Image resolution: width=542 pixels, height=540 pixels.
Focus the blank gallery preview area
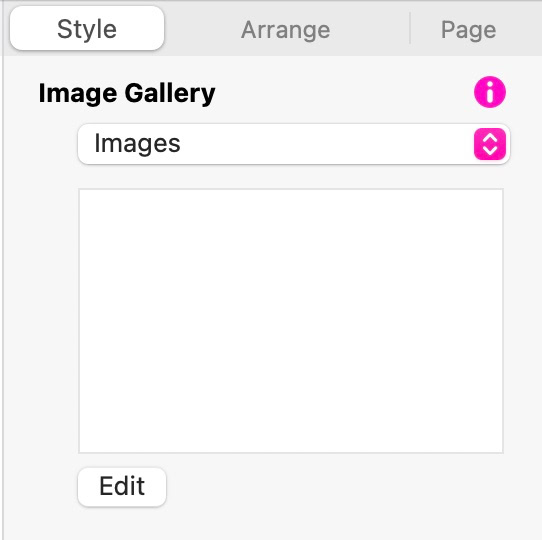(x=291, y=320)
